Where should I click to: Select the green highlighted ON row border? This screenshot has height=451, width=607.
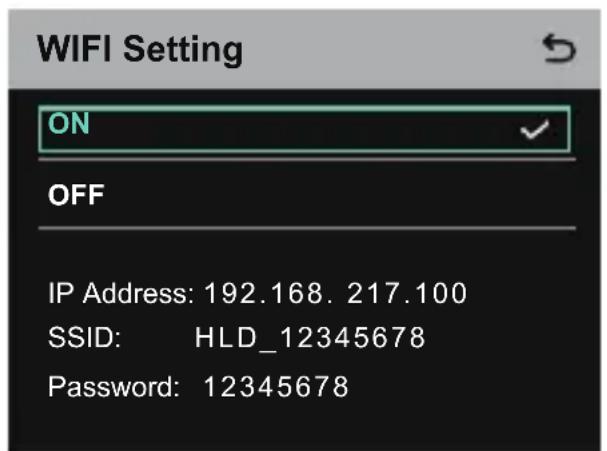[305, 129]
